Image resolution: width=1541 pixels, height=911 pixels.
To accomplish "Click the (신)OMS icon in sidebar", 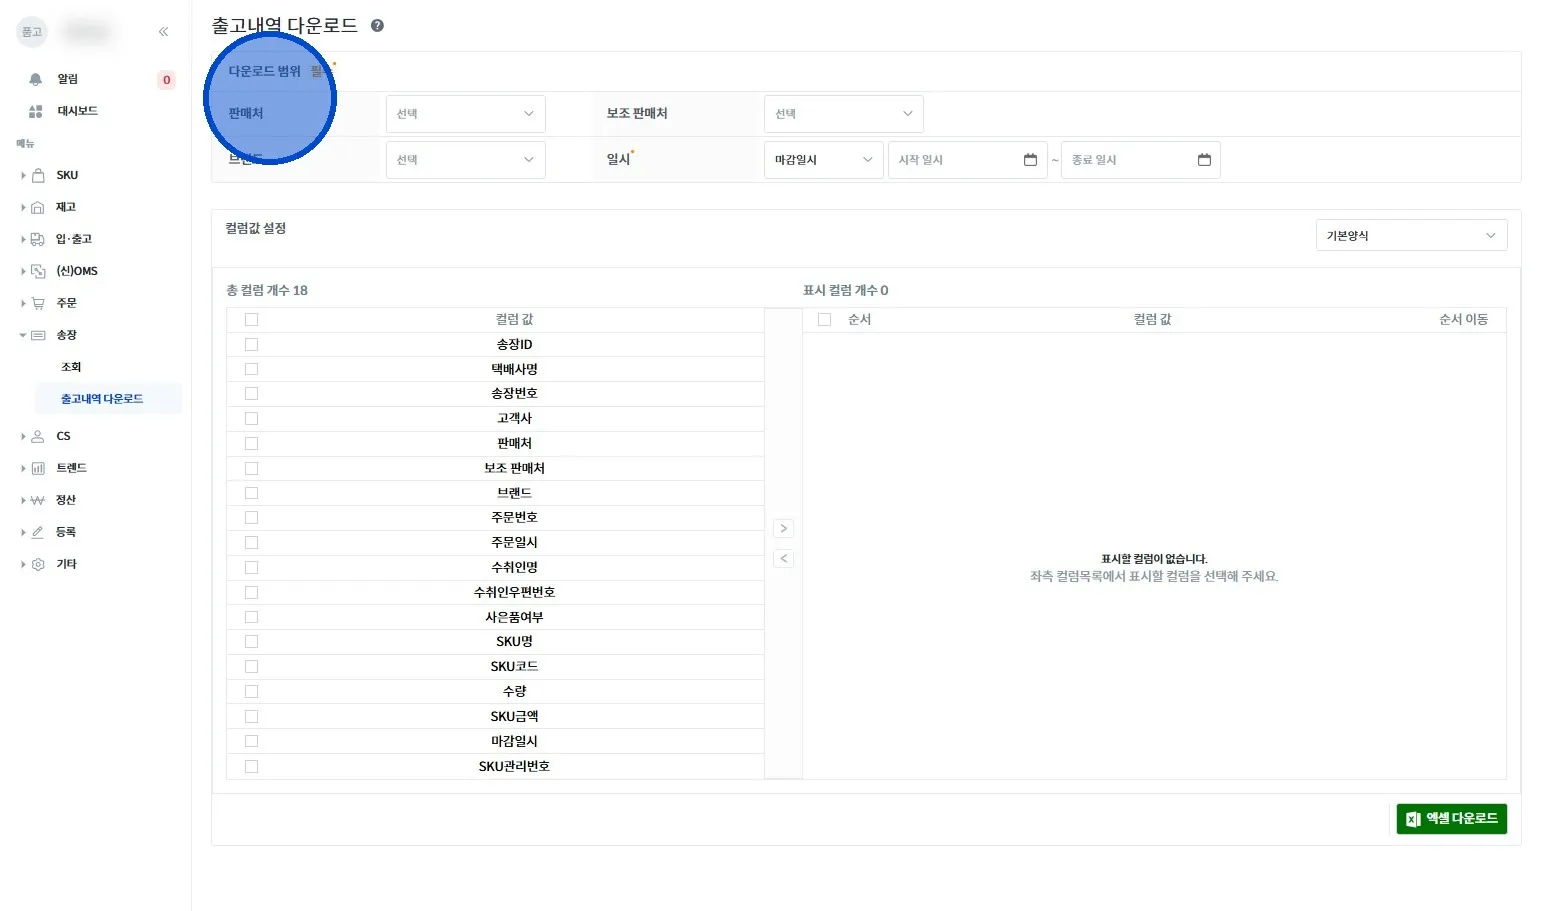I will (38, 271).
